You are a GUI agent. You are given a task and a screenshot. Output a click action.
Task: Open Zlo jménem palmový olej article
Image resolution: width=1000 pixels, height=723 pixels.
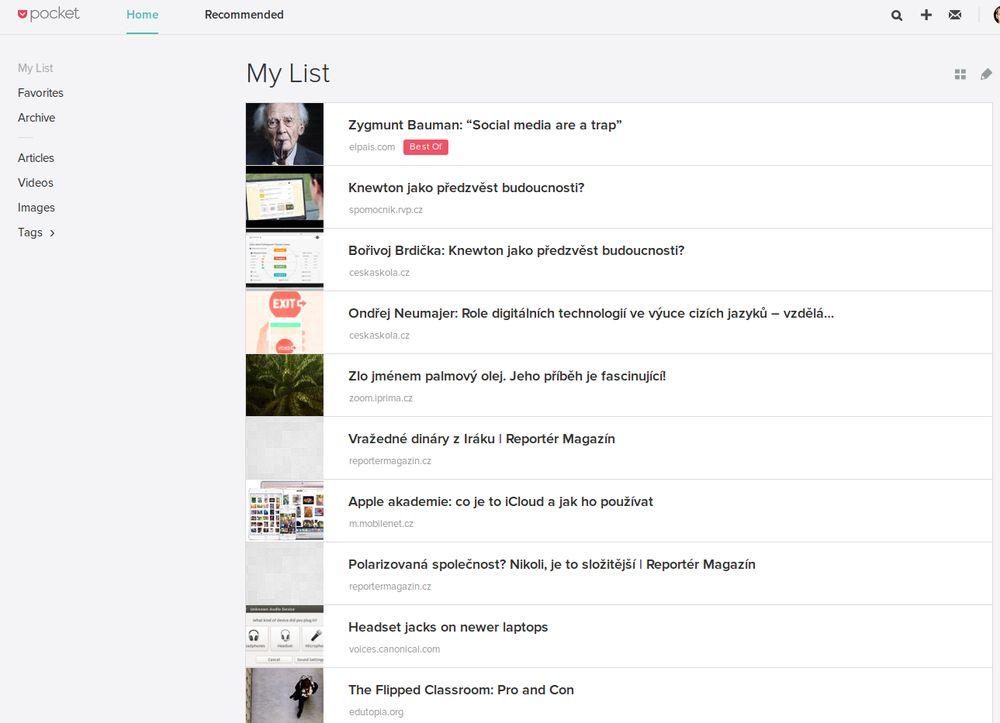pyautogui.click(x=507, y=376)
